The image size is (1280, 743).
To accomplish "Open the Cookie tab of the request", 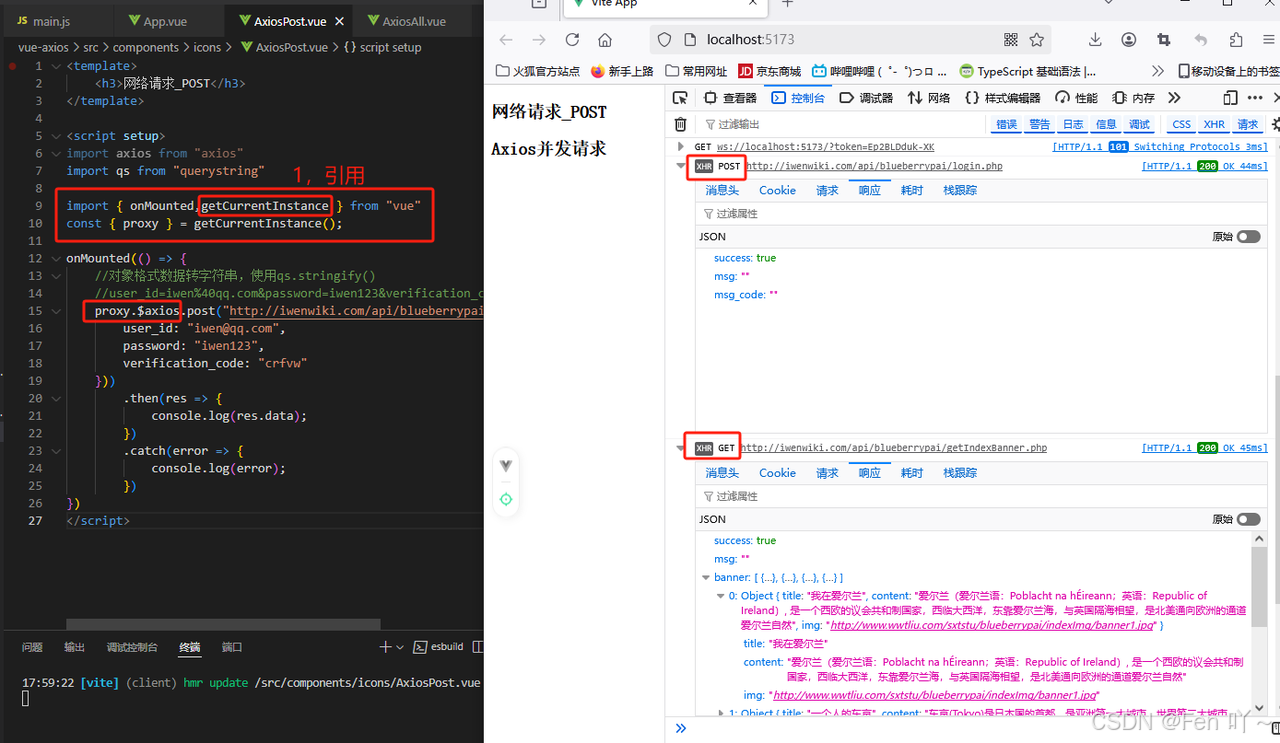I will tap(777, 190).
